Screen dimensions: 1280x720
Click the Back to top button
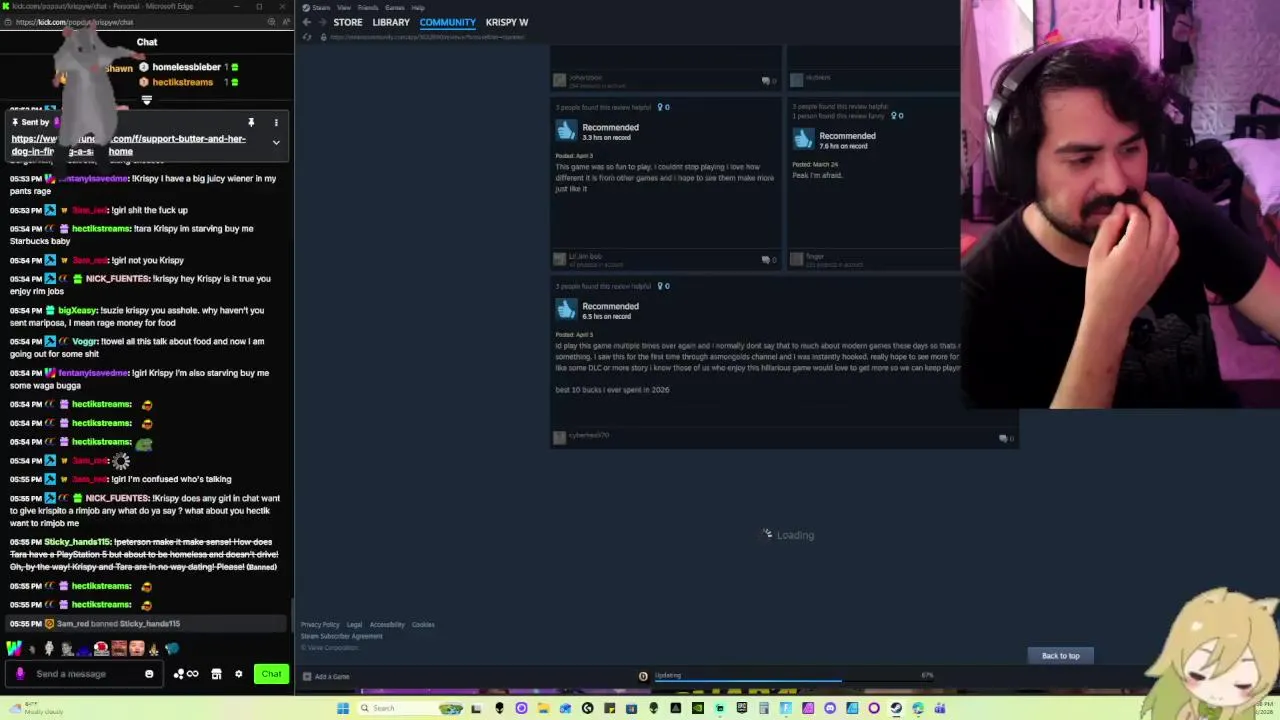[1060, 656]
